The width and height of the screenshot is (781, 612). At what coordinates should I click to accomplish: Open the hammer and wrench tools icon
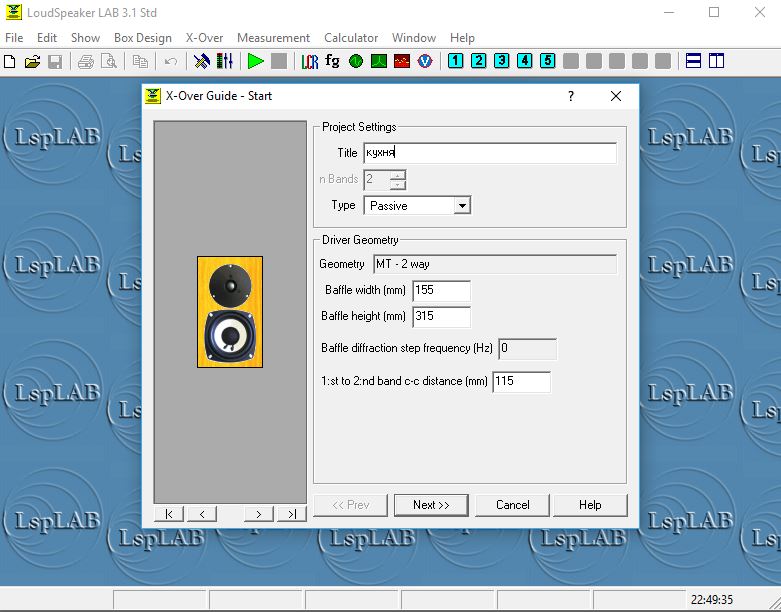pyautogui.click(x=202, y=61)
